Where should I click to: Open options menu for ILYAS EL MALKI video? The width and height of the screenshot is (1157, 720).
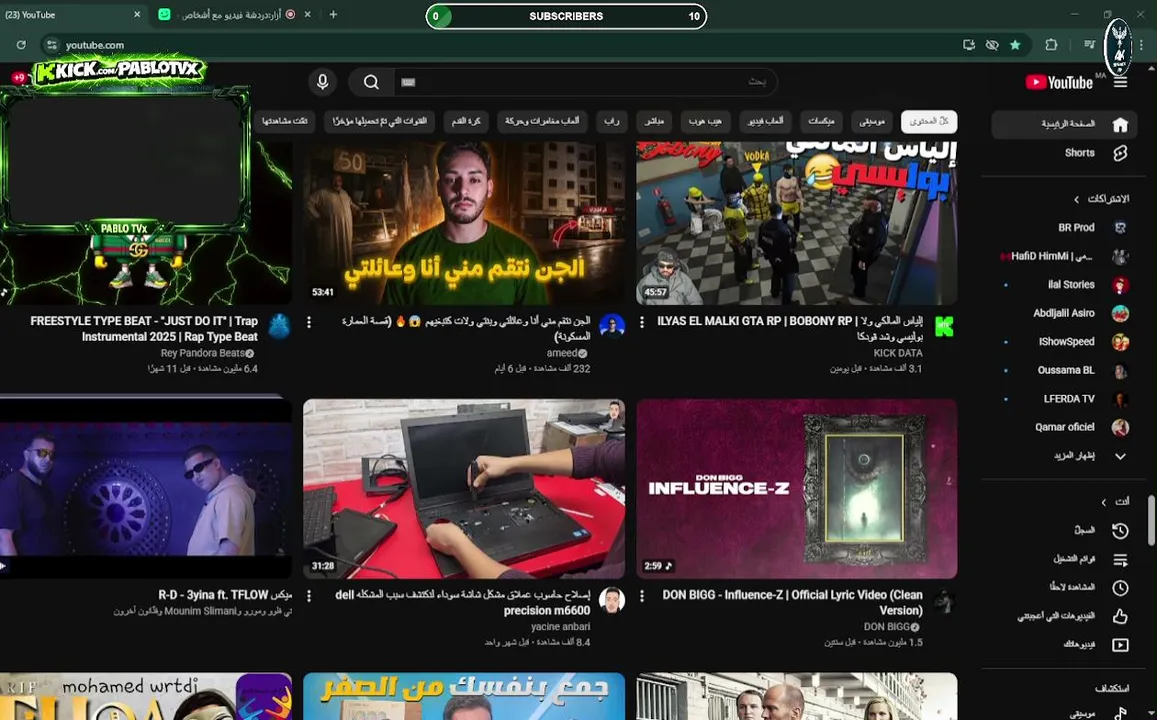[641, 322]
